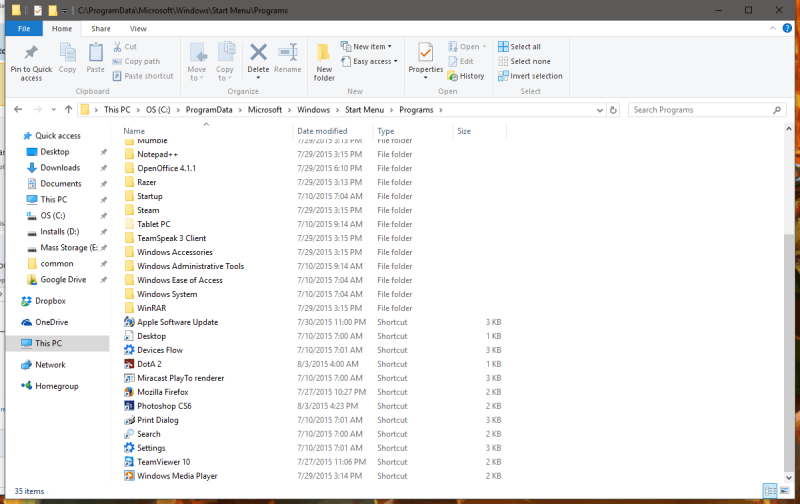Screen dimensions: 800x504
Task: Select Homegroup in navigation pane
Action: coord(57,386)
